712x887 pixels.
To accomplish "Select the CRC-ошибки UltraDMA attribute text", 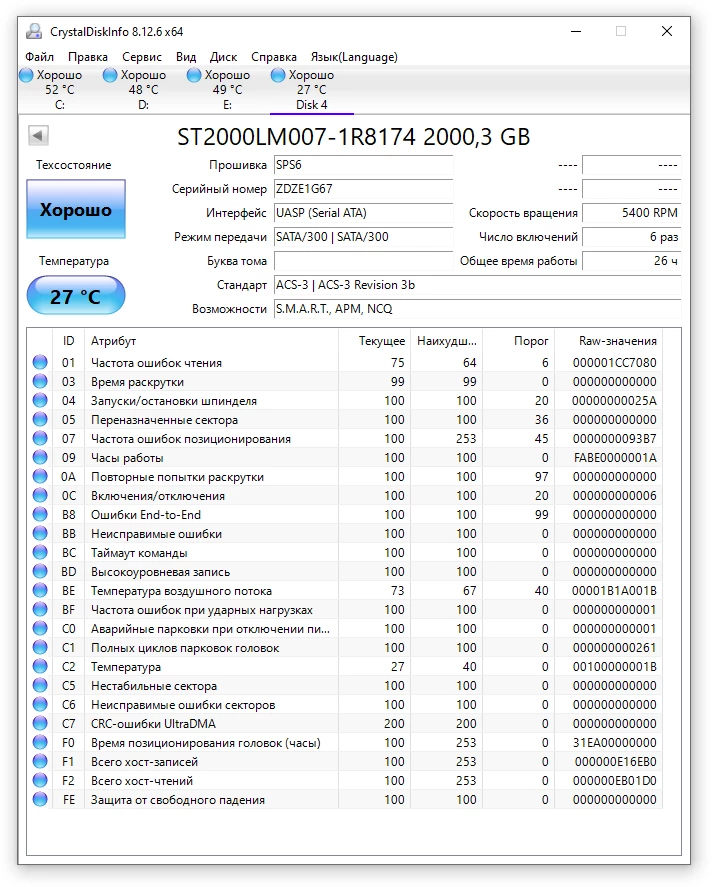I will pos(153,724).
